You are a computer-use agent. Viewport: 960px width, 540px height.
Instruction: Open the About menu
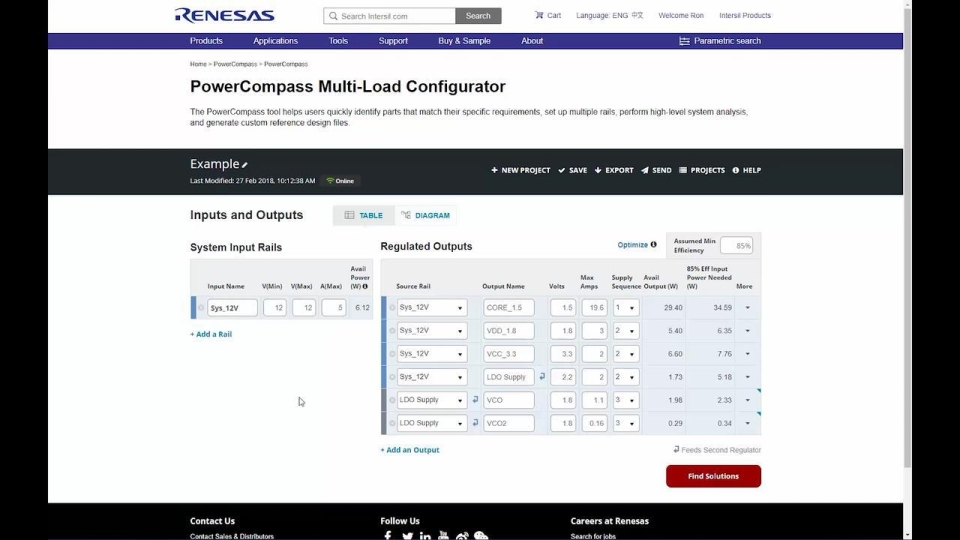click(532, 41)
